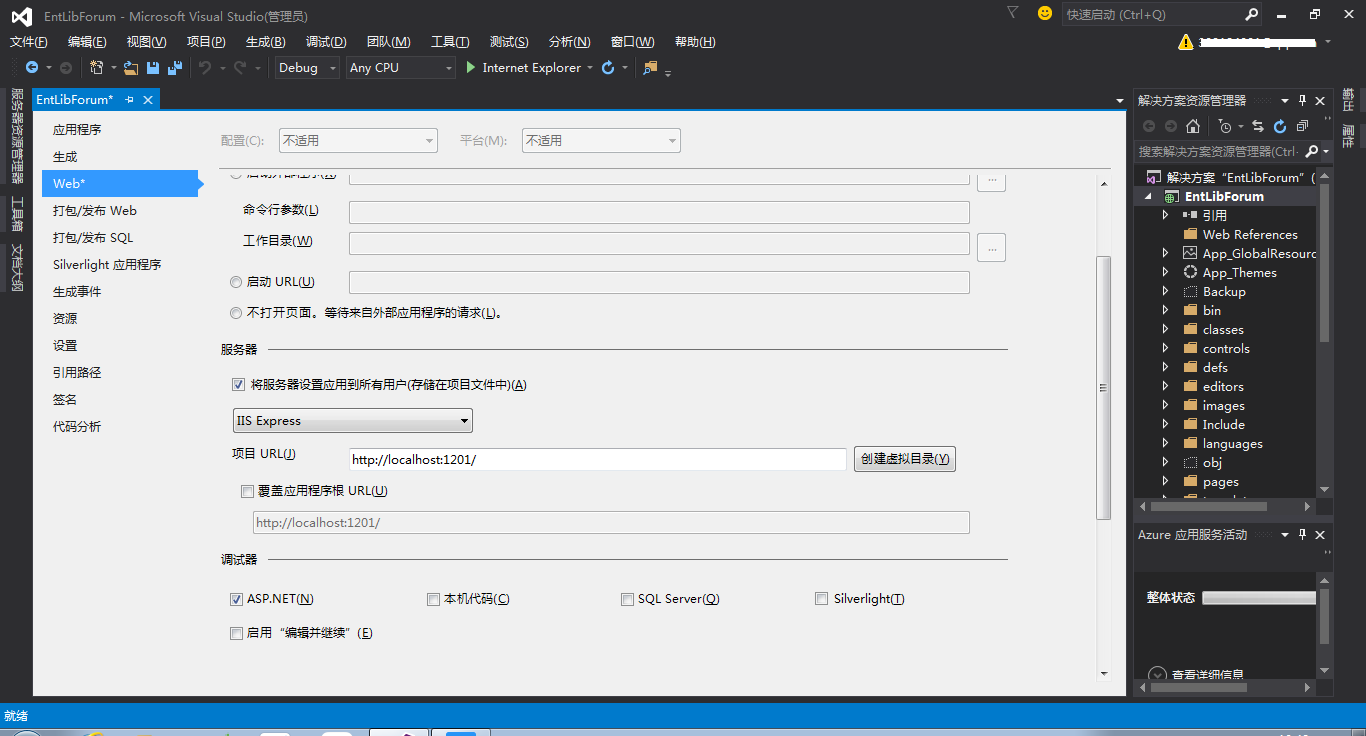Search Solution Explorer with the magnifier icon
The width and height of the screenshot is (1366, 736).
(x=1312, y=151)
